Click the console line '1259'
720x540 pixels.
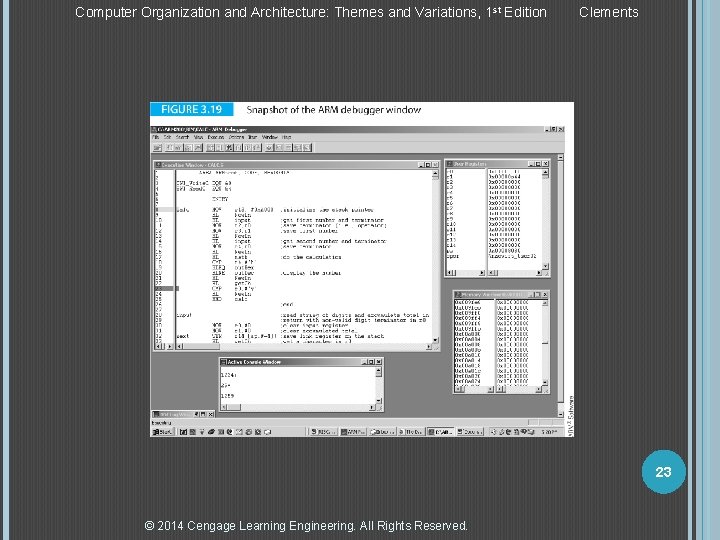point(228,396)
